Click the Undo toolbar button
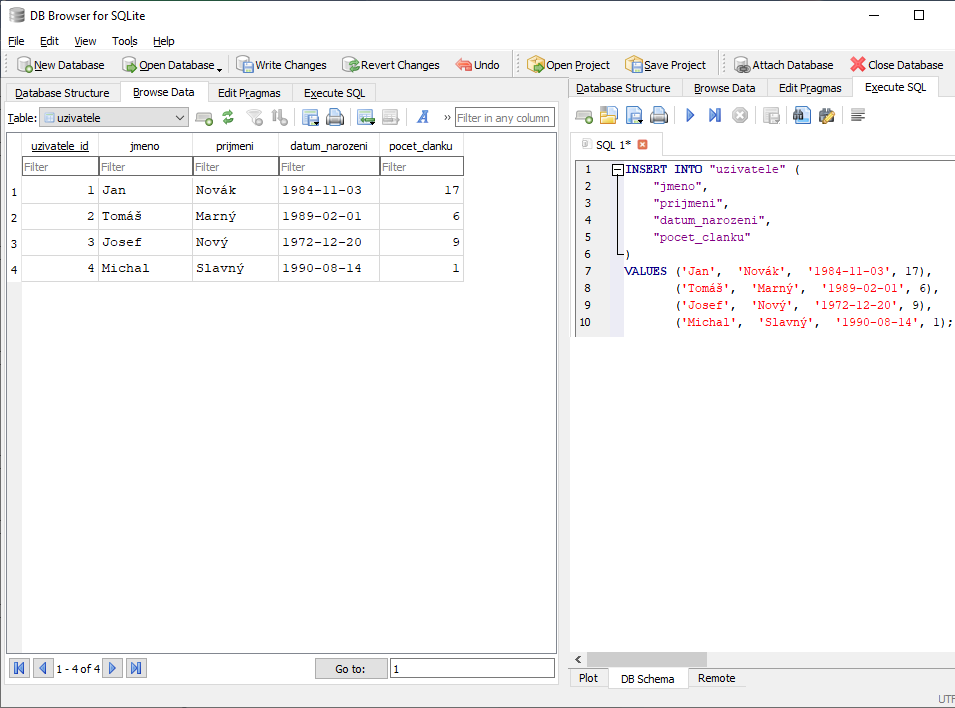The height and width of the screenshot is (708, 955). 478,65
